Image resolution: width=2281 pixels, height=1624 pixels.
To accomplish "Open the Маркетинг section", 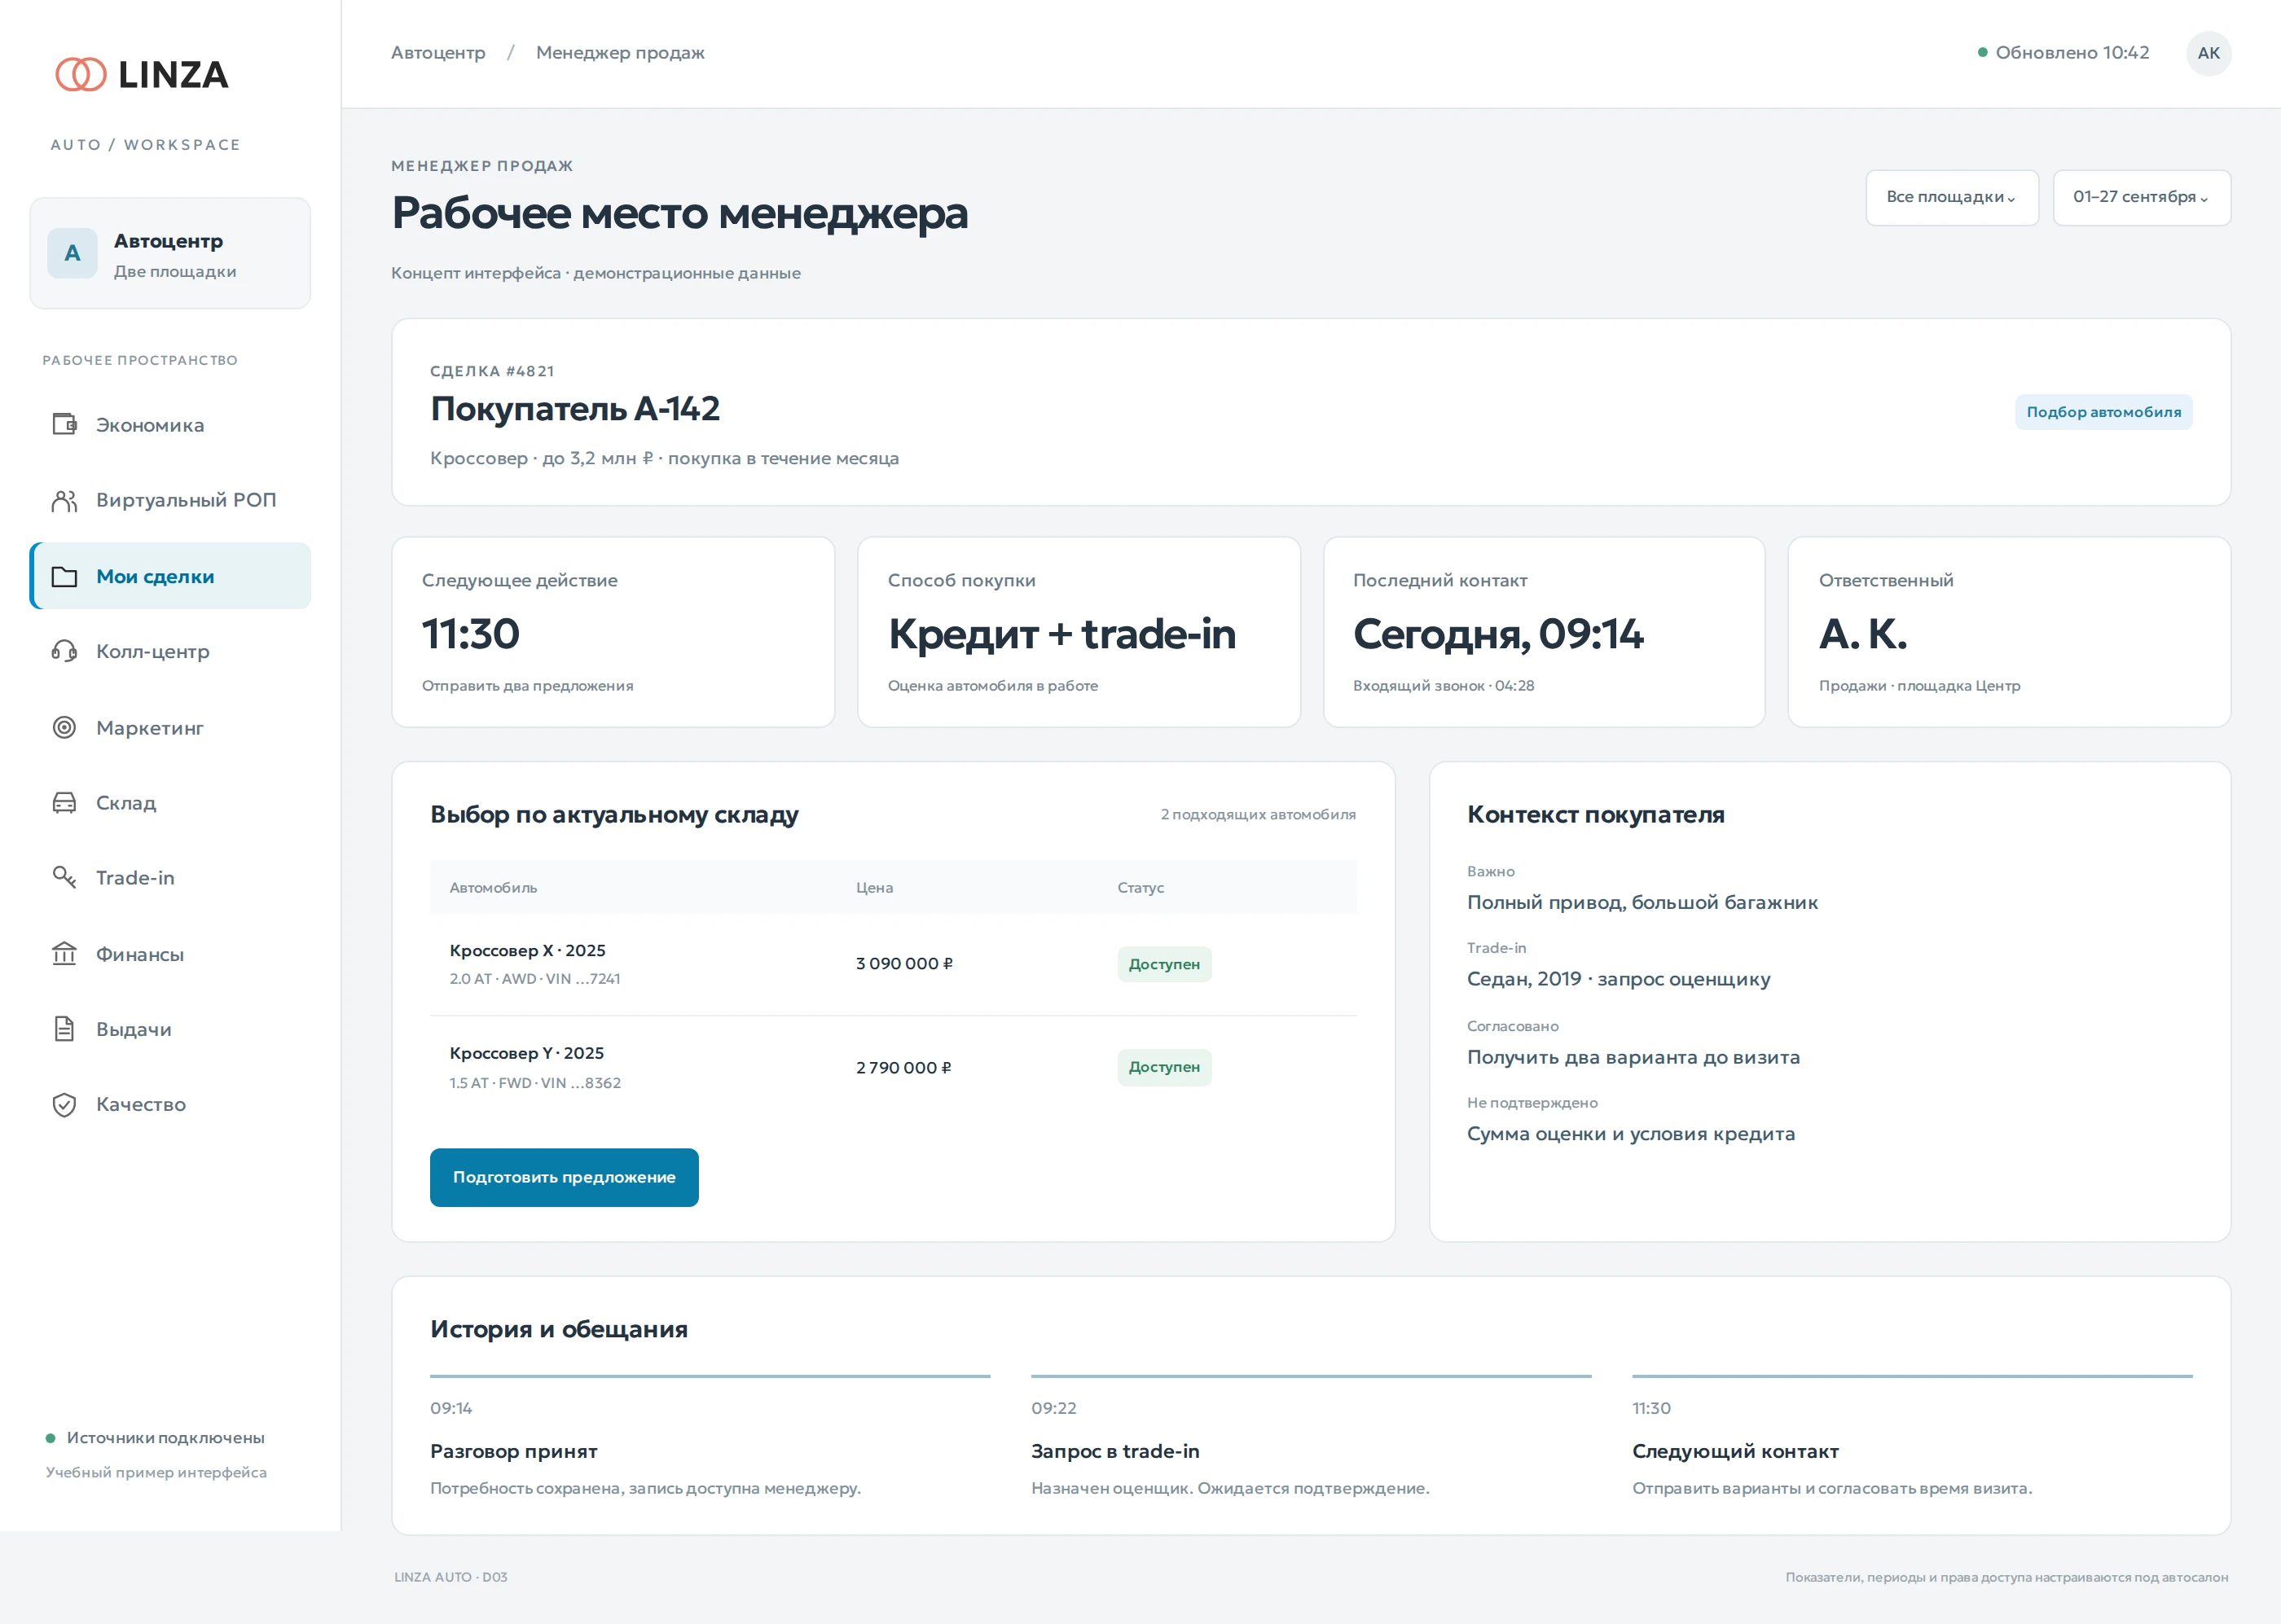I will tap(170, 727).
